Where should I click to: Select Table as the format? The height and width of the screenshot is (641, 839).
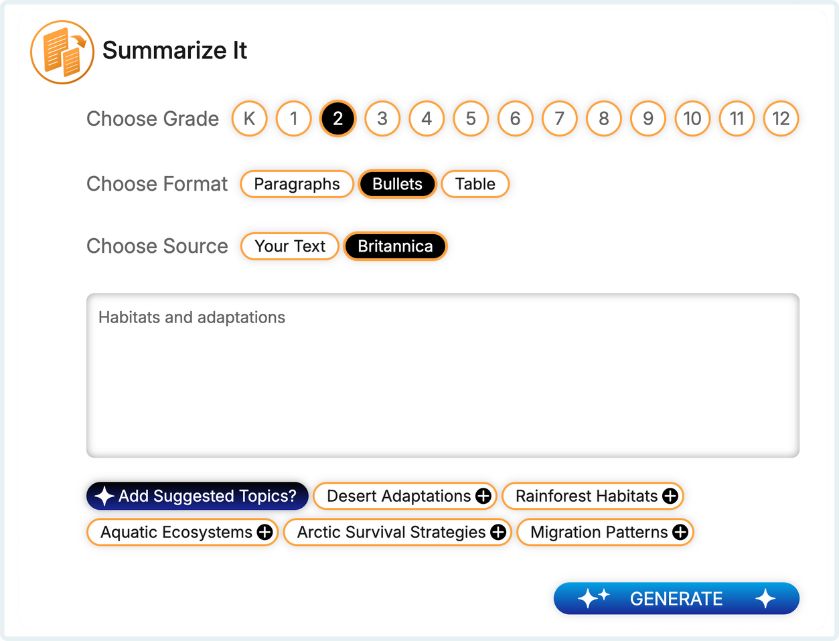[x=475, y=184]
